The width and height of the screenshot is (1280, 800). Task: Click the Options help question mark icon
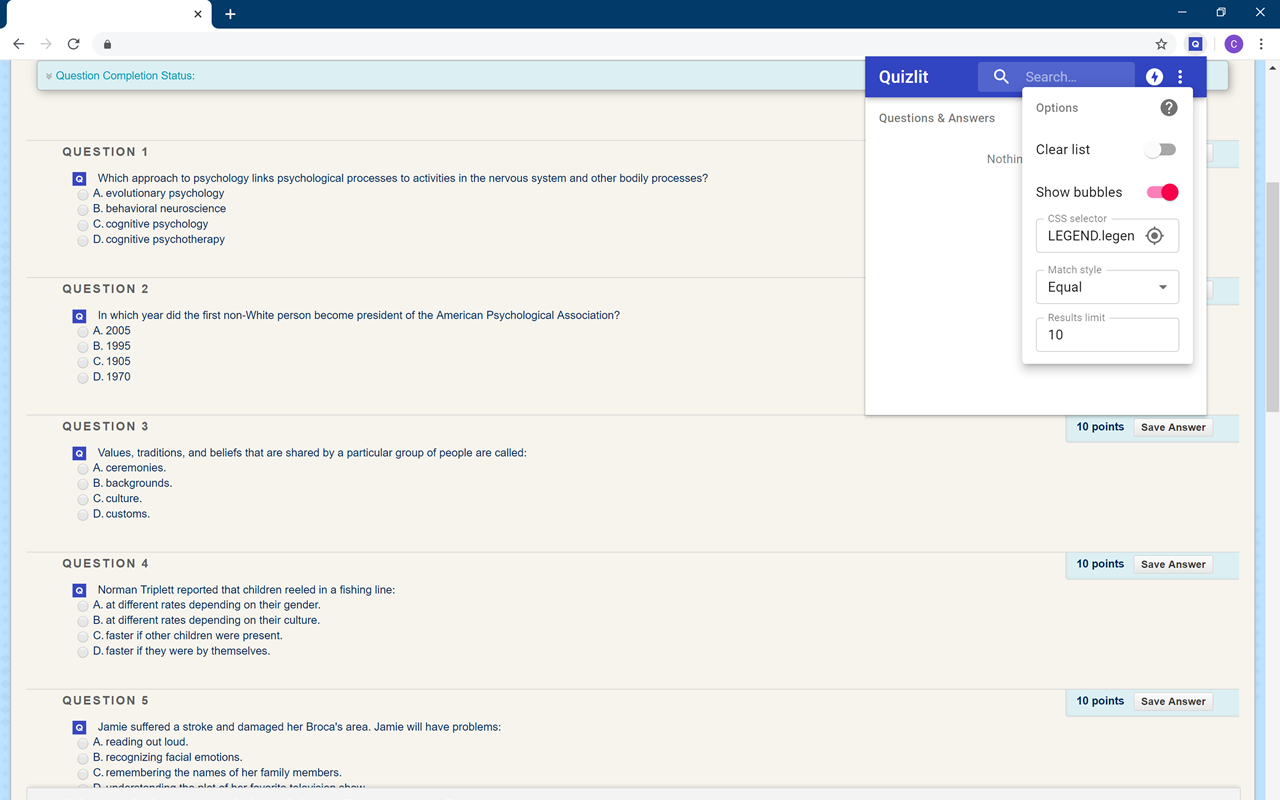[1168, 107]
